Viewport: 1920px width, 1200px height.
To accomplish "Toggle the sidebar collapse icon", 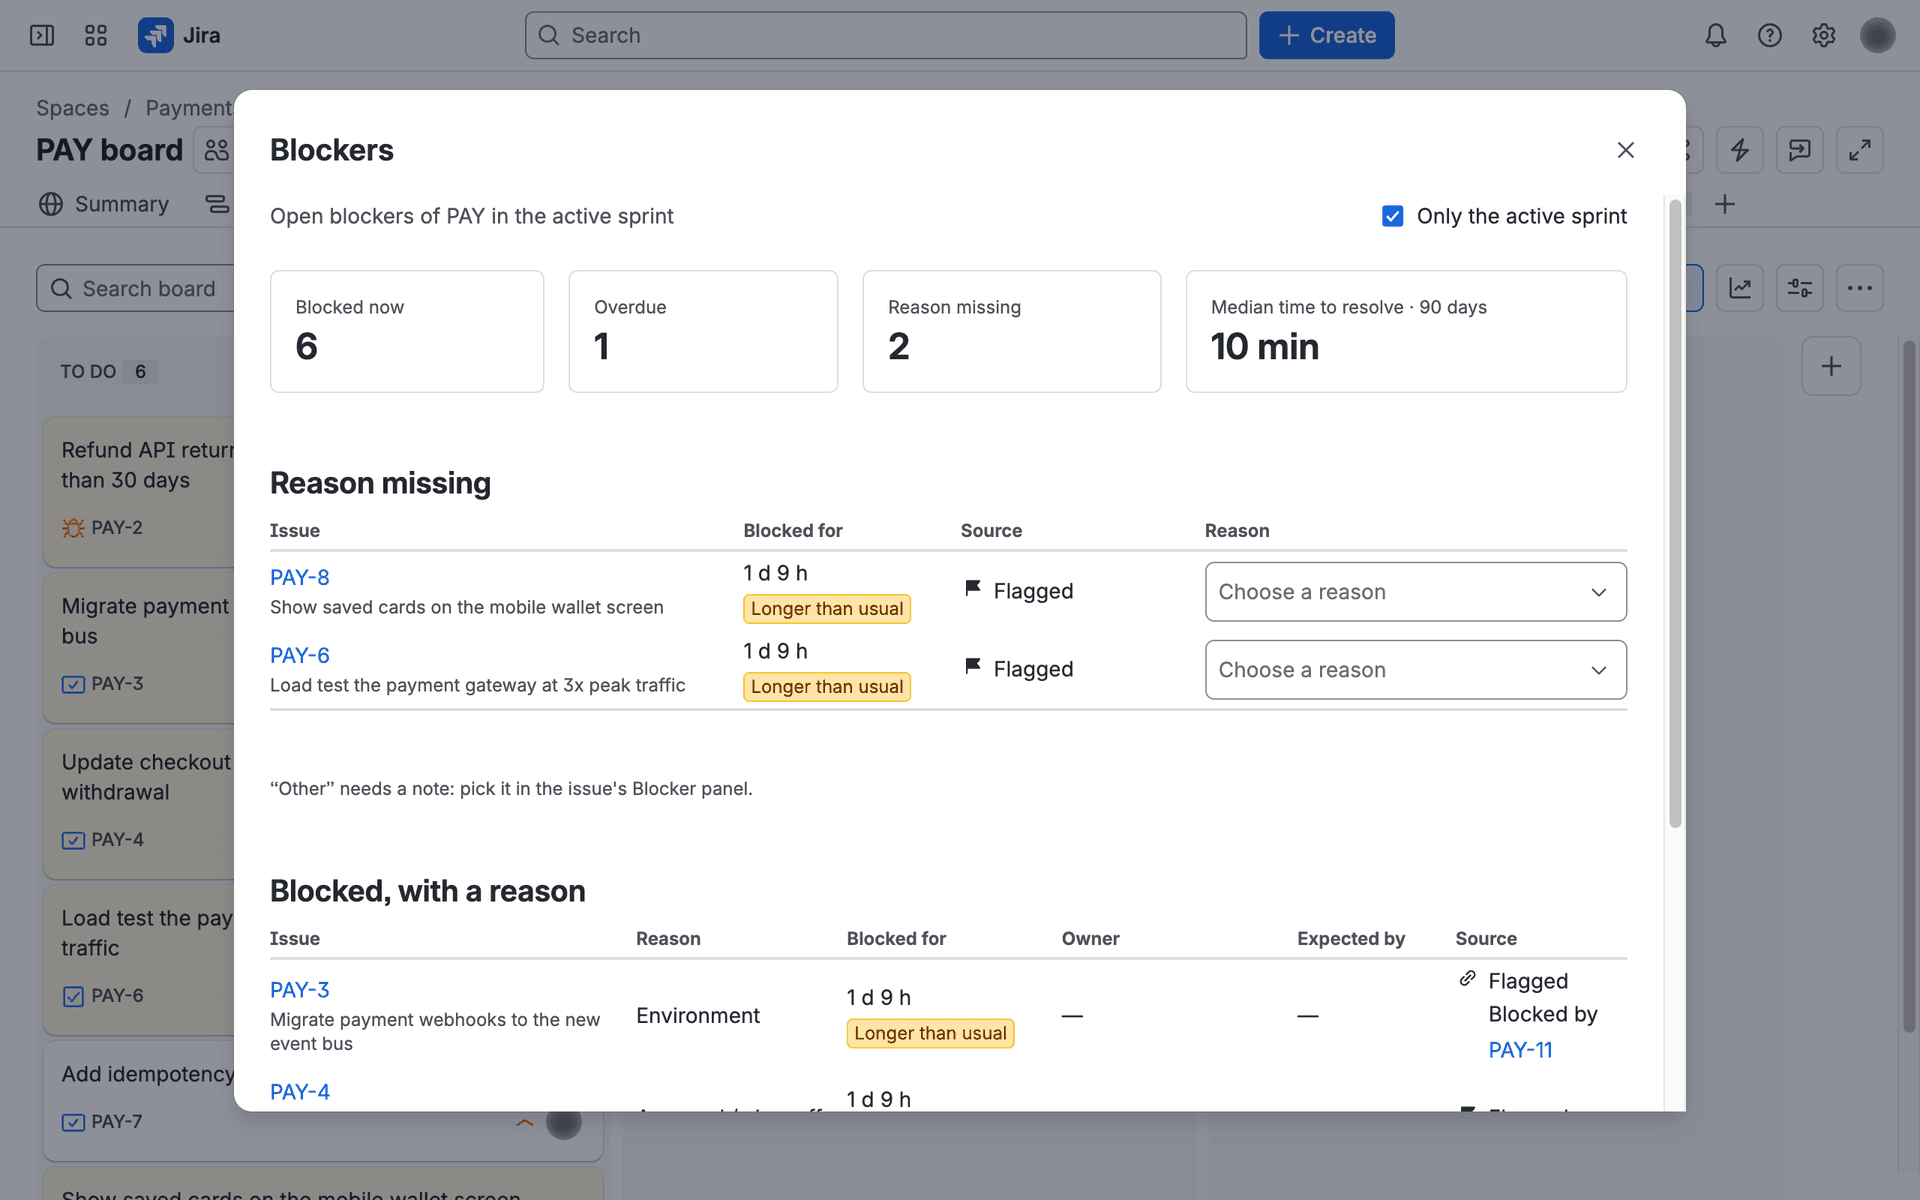I will tap(42, 36).
